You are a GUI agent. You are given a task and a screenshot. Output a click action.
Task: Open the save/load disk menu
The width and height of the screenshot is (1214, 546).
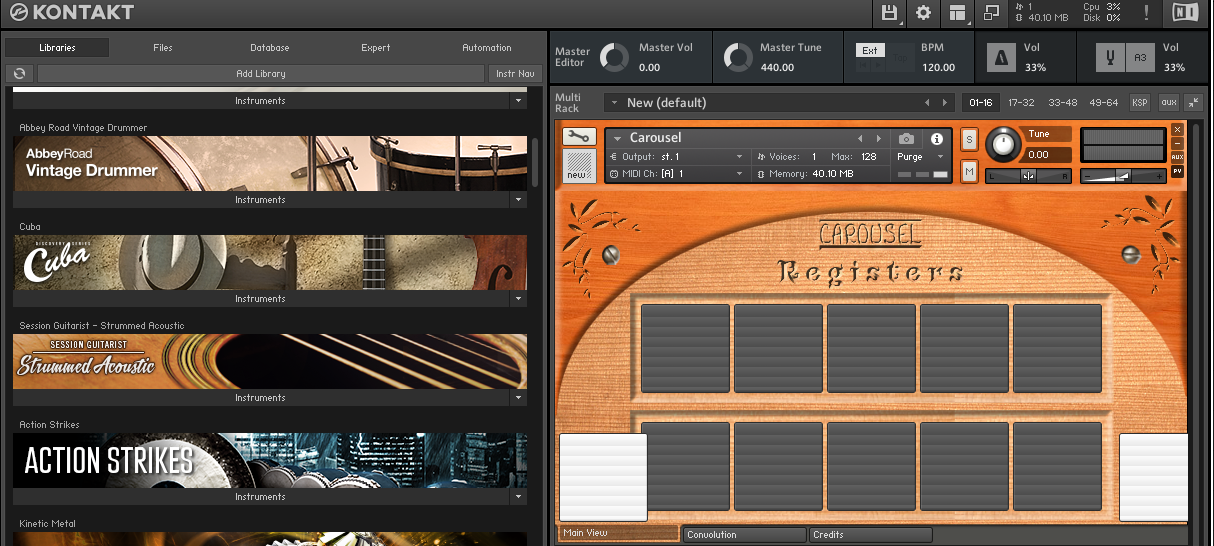[889, 13]
